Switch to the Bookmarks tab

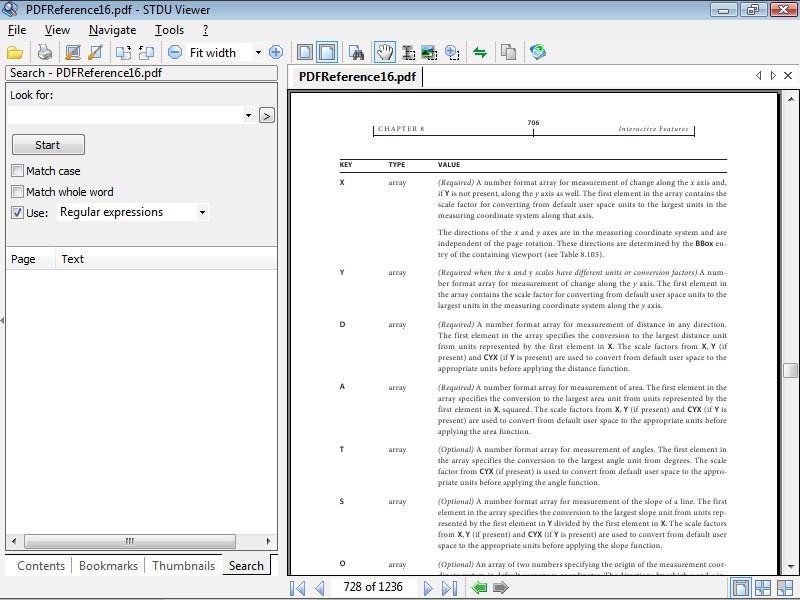pyautogui.click(x=108, y=565)
